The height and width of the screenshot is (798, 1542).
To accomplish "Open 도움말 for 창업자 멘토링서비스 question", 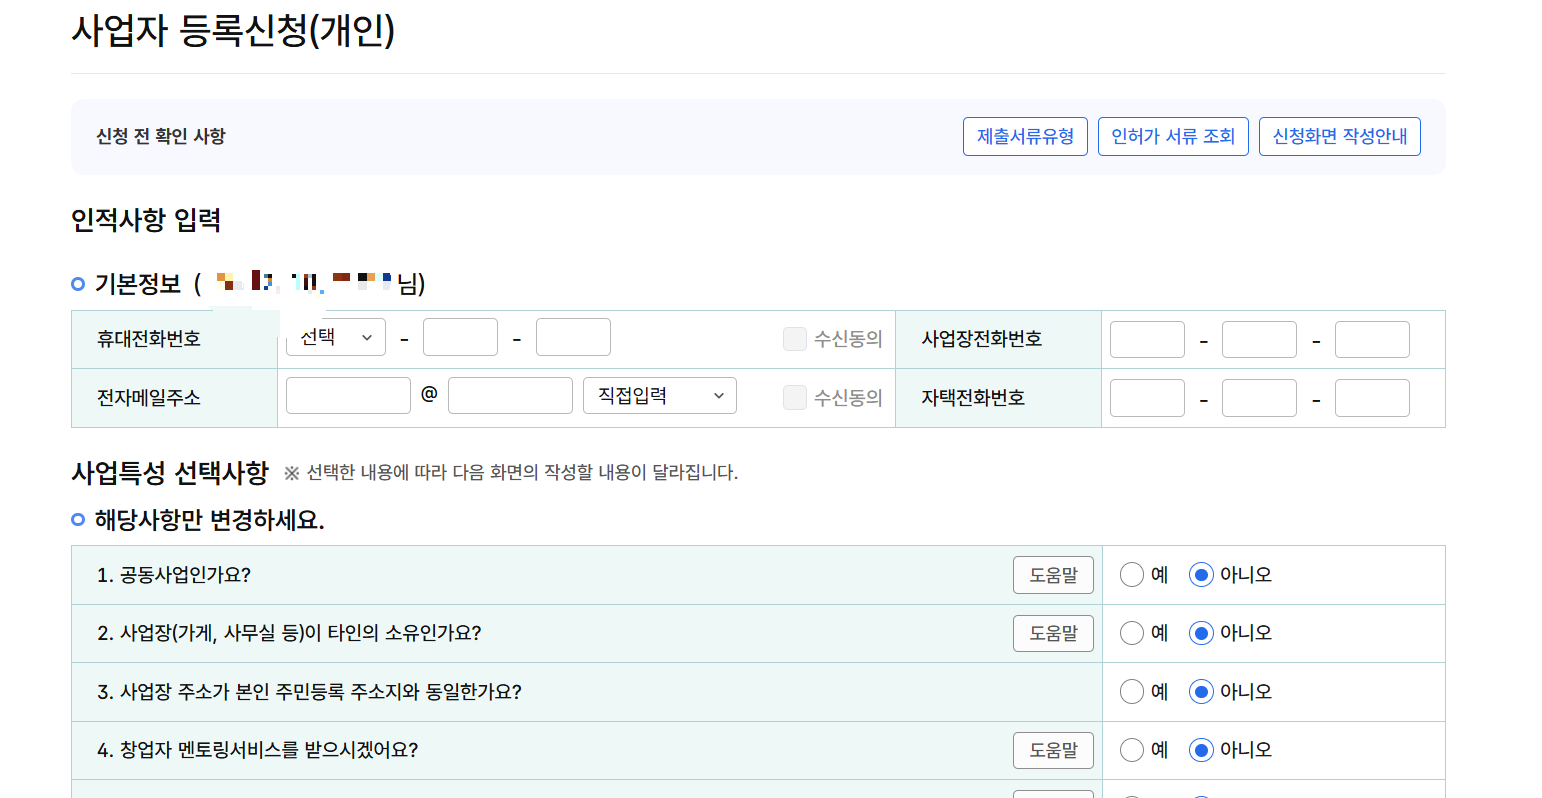I will click(x=1053, y=750).
